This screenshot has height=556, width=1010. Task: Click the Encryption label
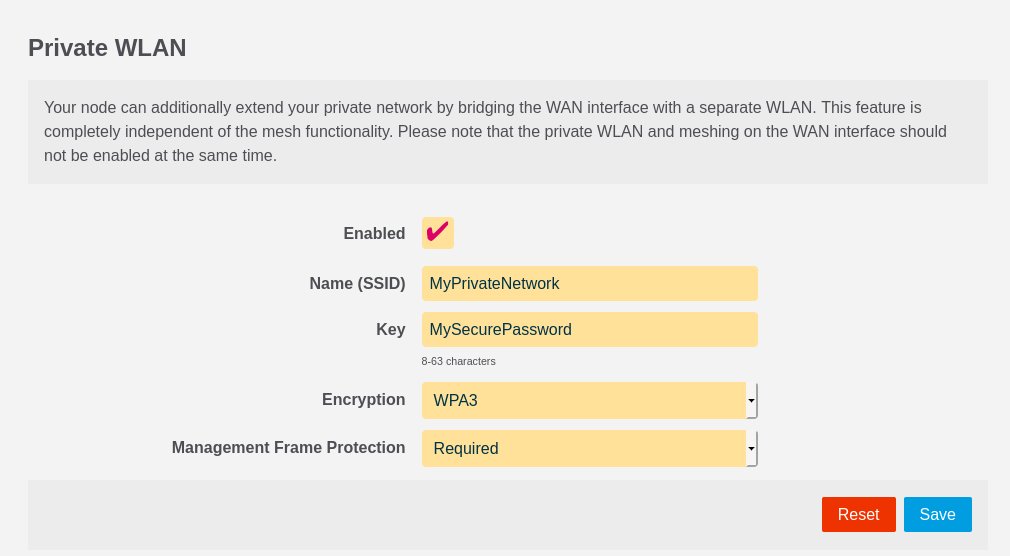tap(363, 399)
